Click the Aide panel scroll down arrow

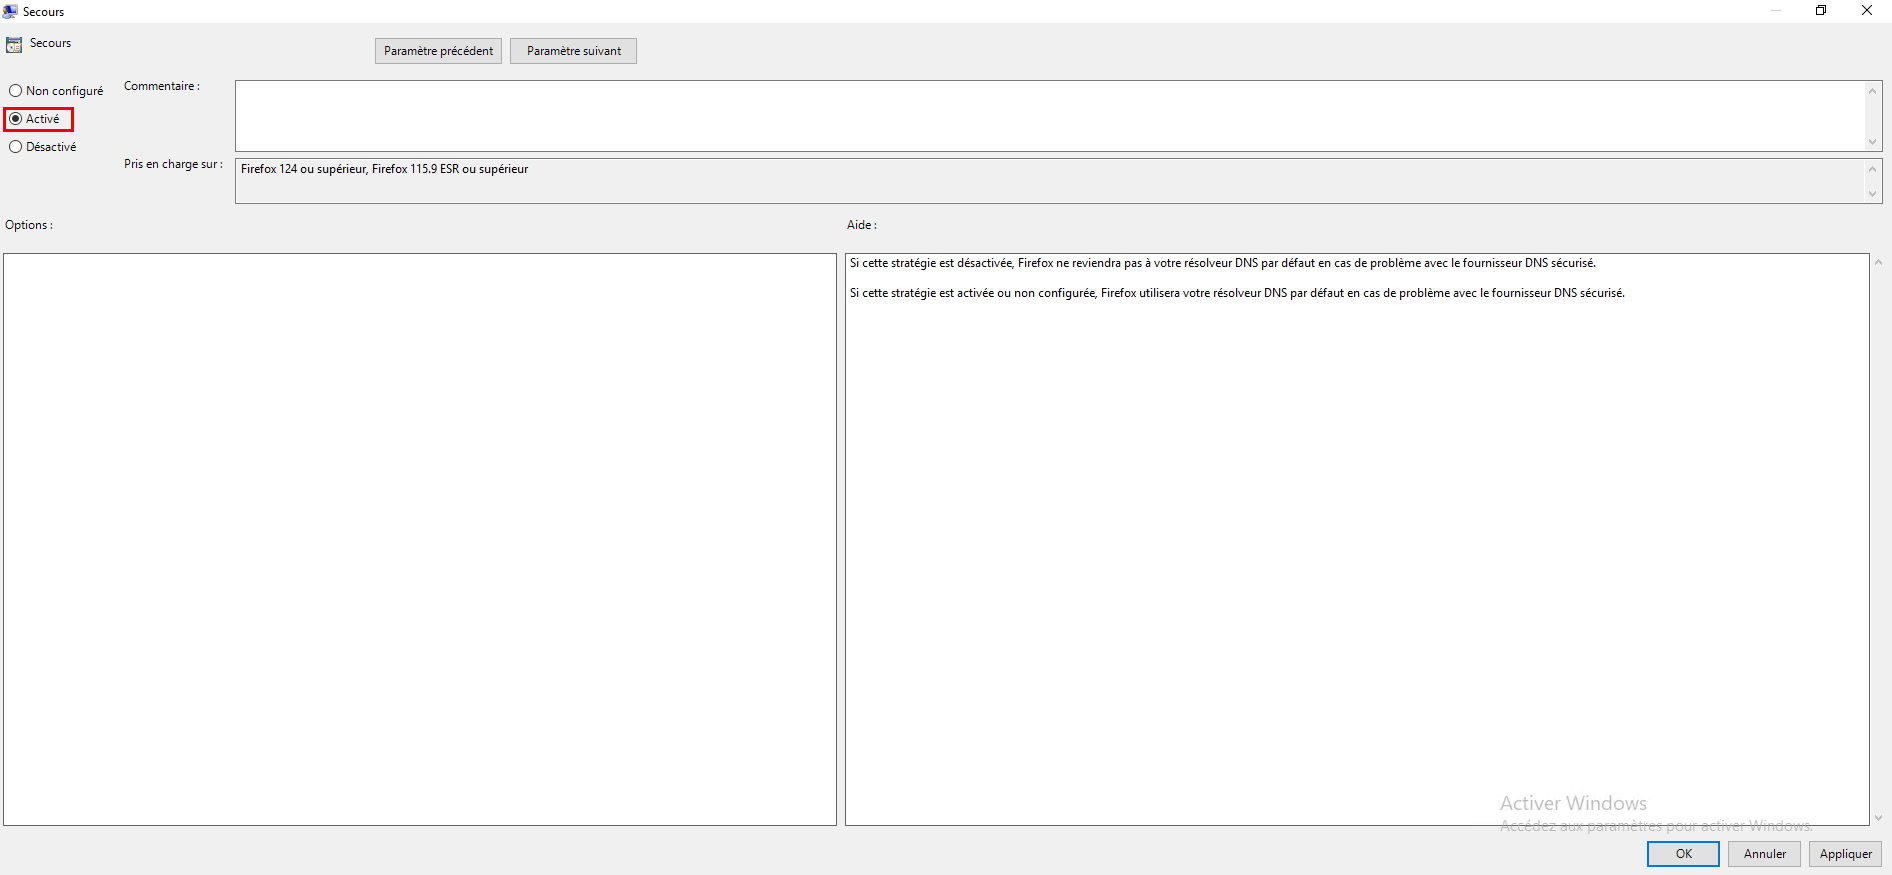(x=1878, y=817)
